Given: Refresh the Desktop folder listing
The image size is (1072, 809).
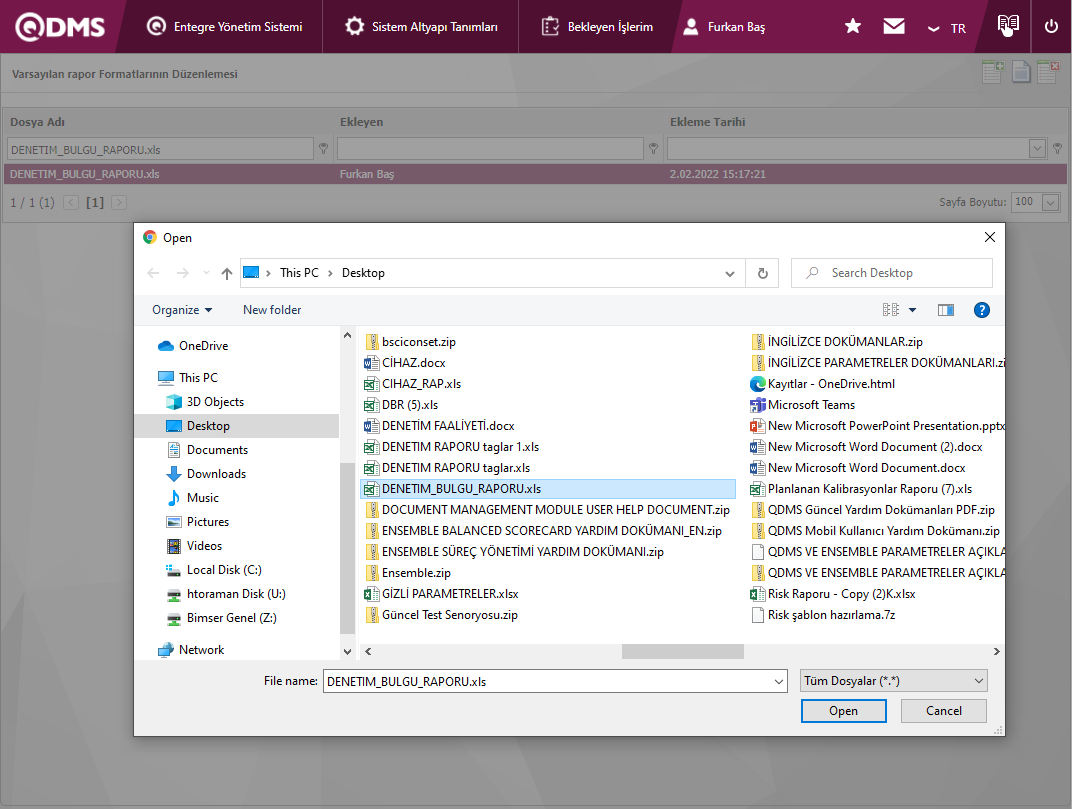Looking at the screenshot, I should point(762,273).
